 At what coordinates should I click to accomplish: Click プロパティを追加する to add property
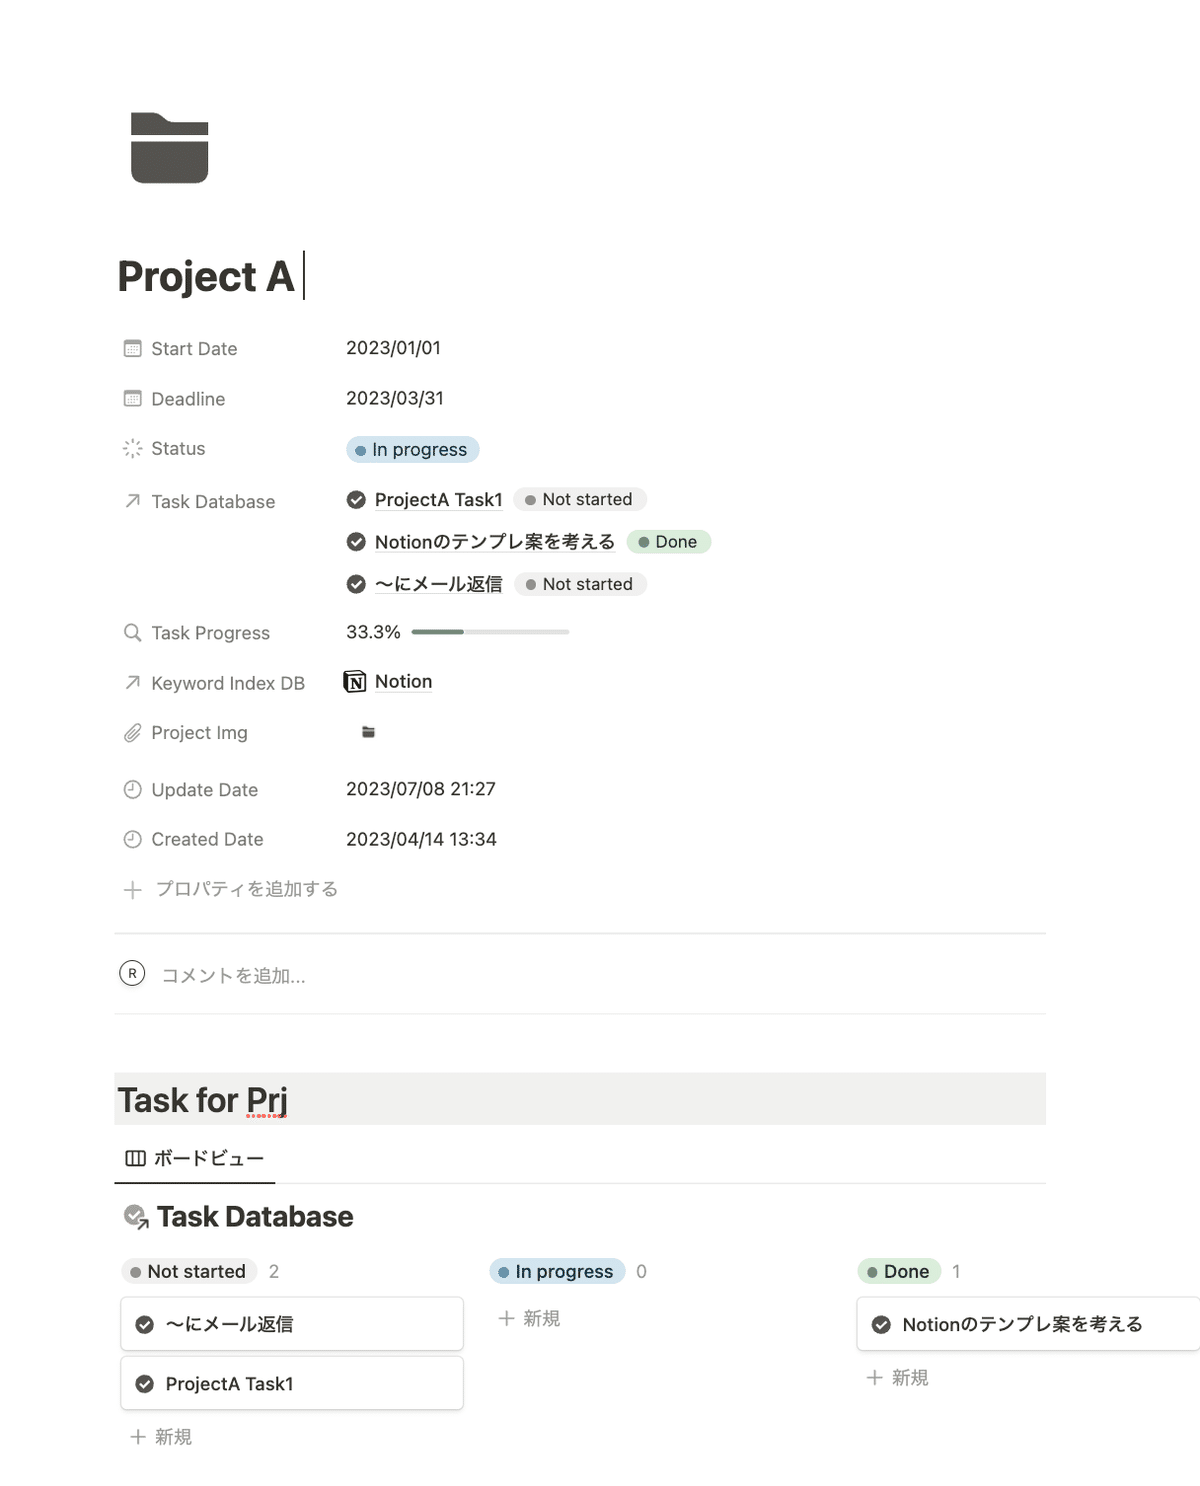(x=246, y=889)
